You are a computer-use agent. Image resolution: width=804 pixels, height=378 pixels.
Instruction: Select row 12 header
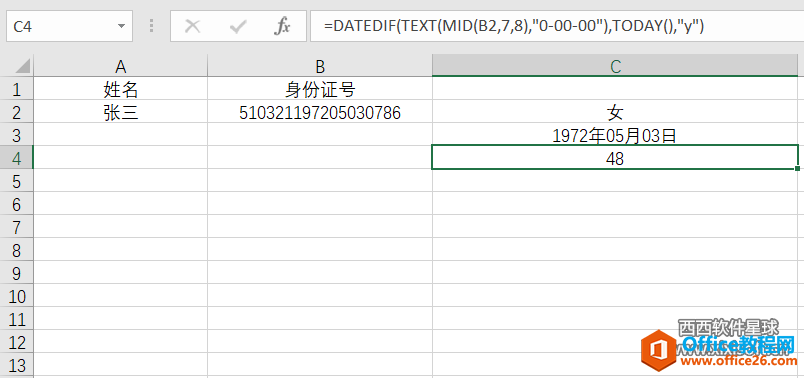(16, 342)
